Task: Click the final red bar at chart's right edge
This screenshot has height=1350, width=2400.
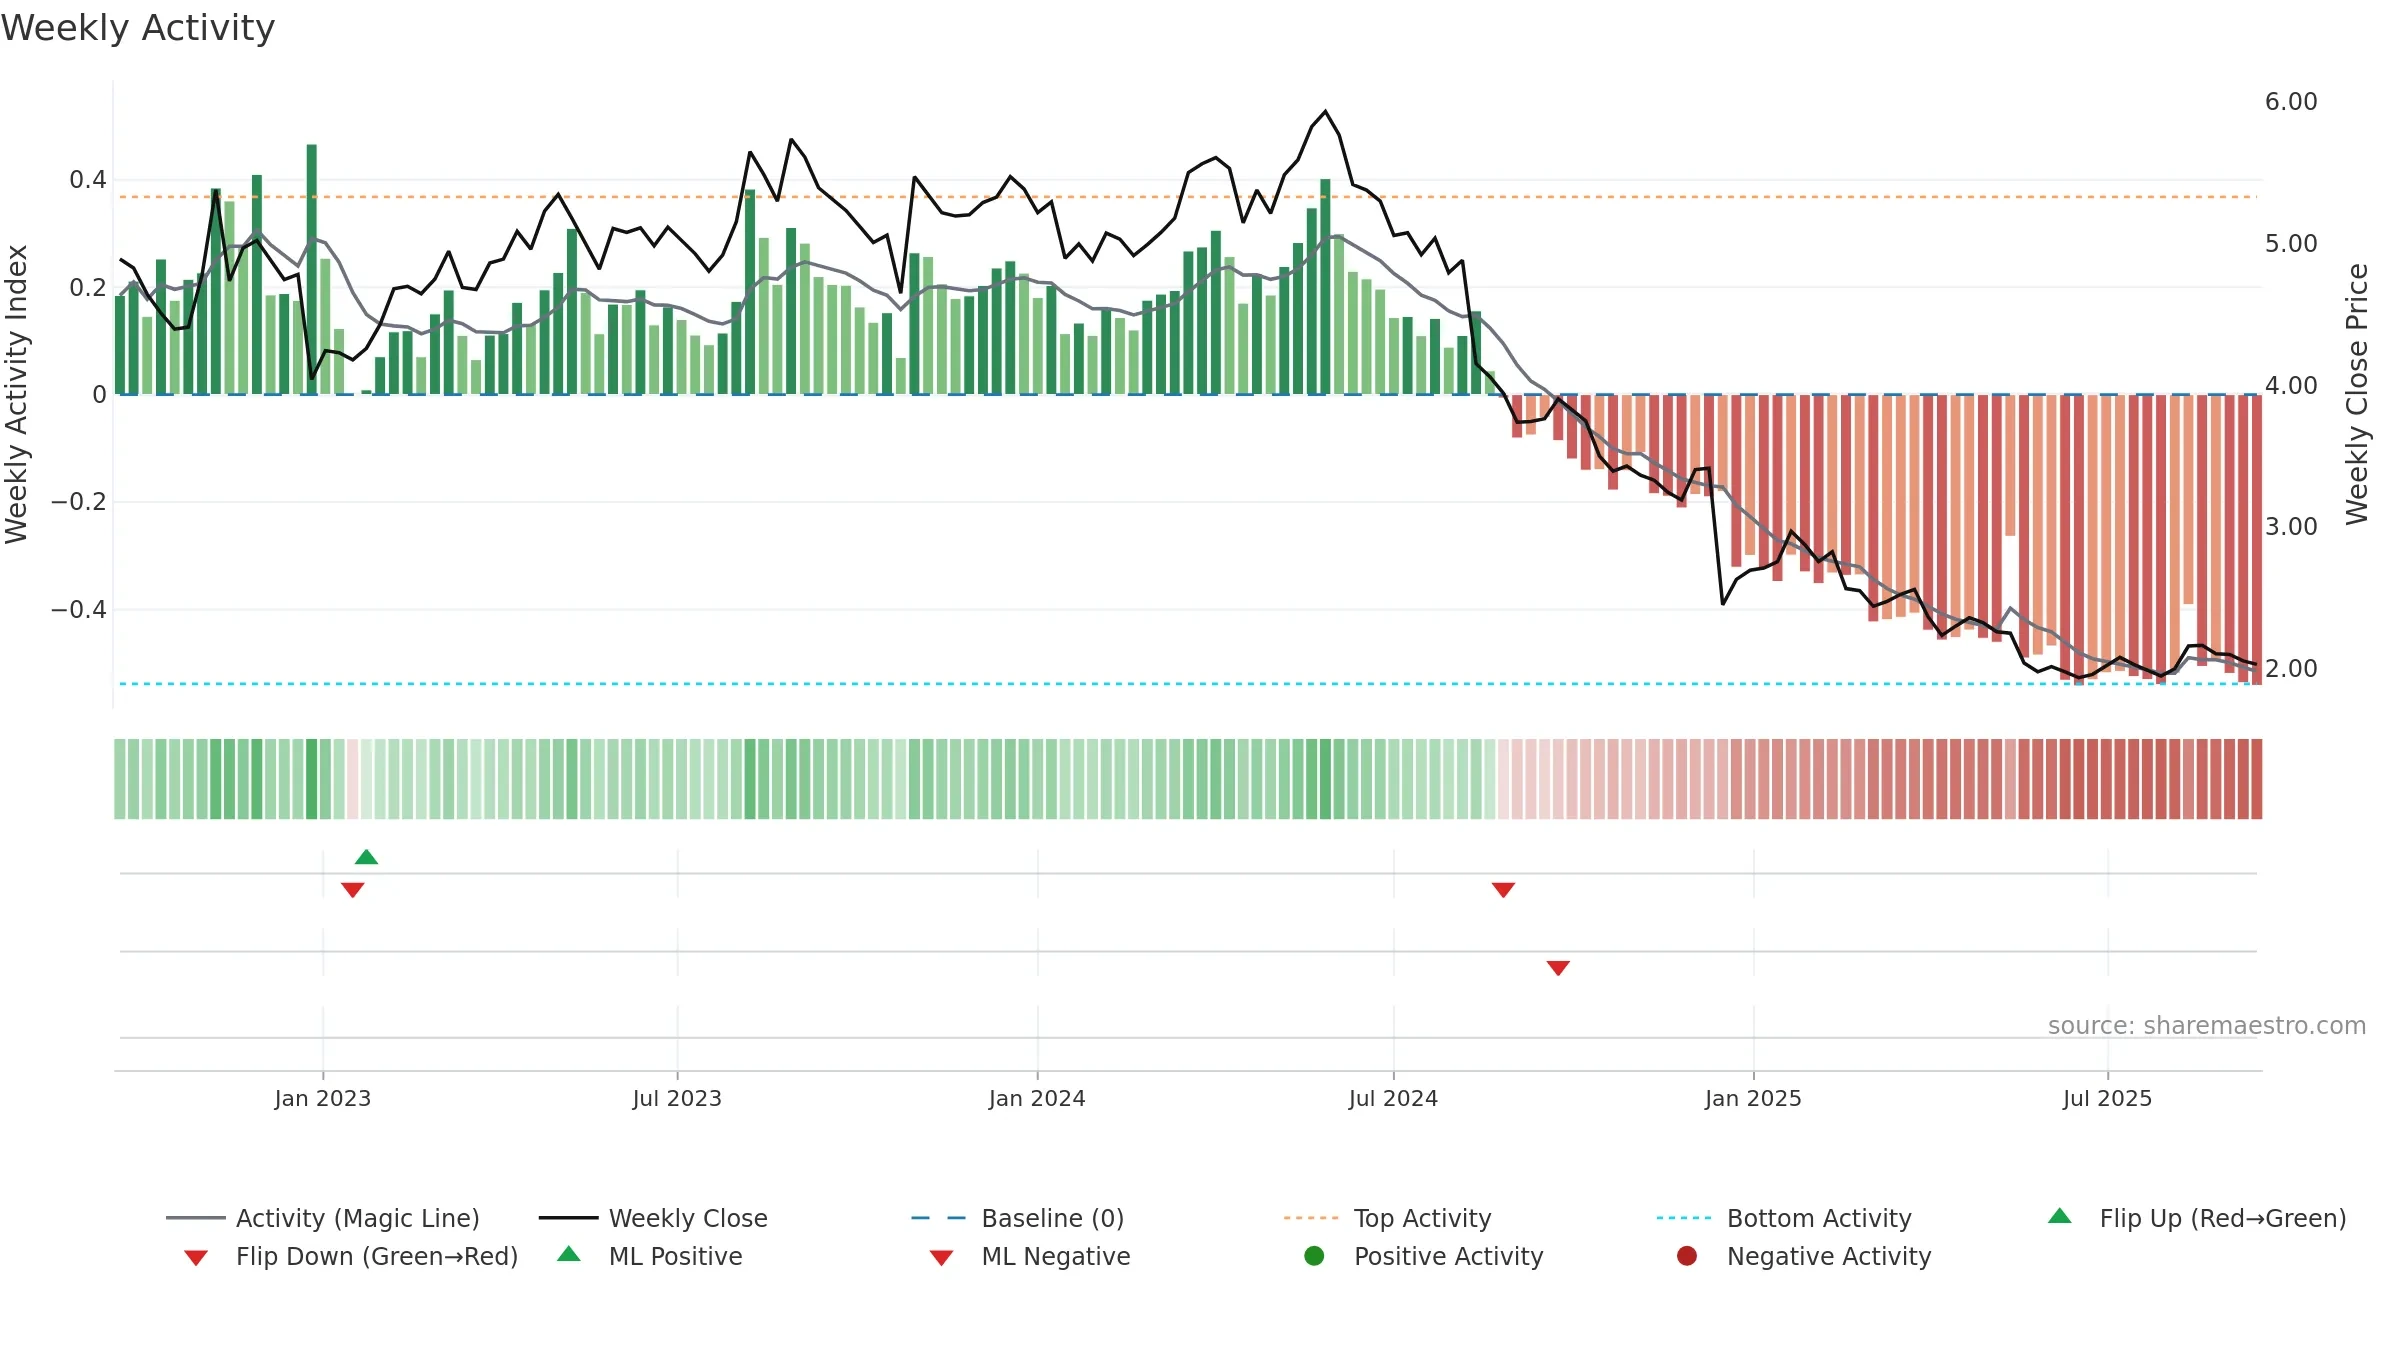Action: (x=2257, y=540)
